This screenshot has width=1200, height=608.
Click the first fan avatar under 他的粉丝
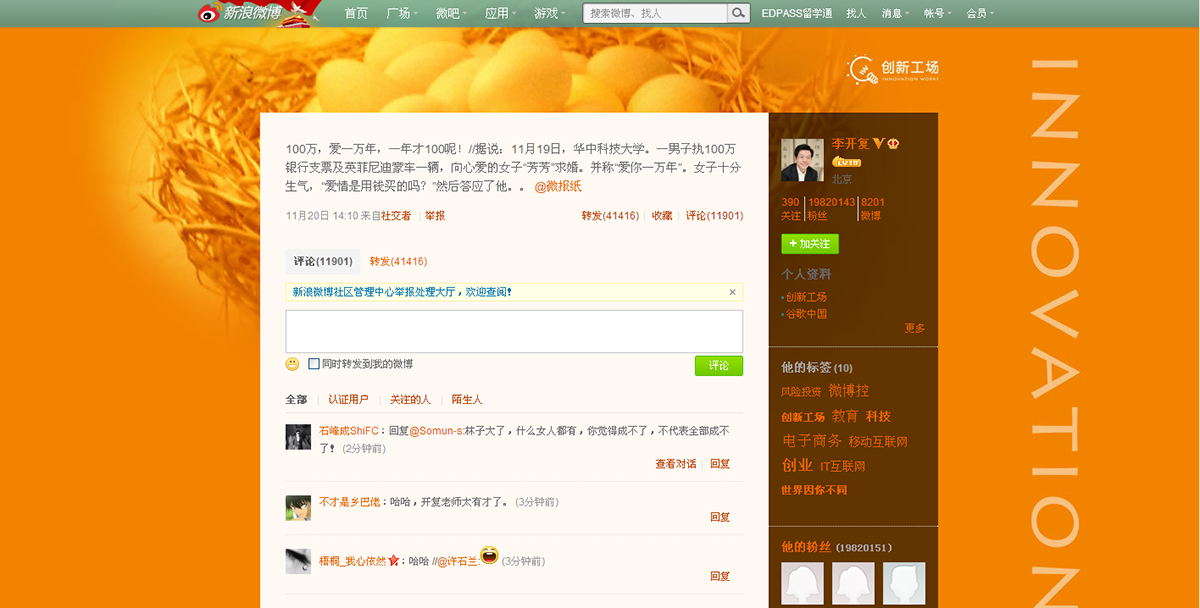pos(802,583)
